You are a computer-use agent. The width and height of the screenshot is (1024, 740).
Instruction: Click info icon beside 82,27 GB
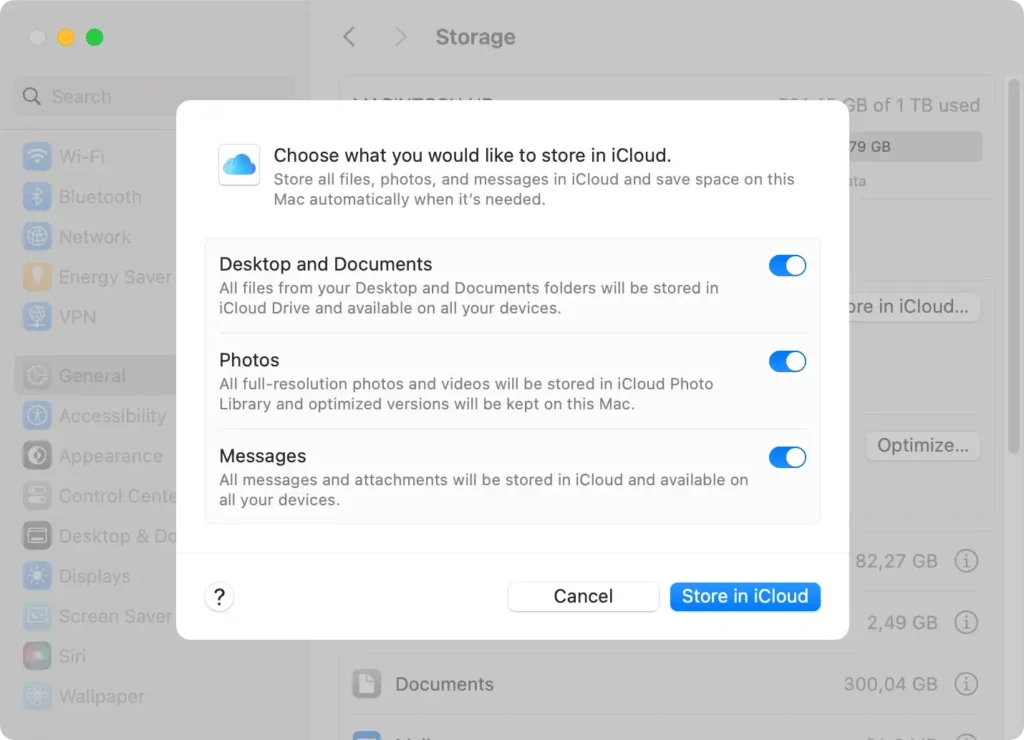(x=965, y=561)
